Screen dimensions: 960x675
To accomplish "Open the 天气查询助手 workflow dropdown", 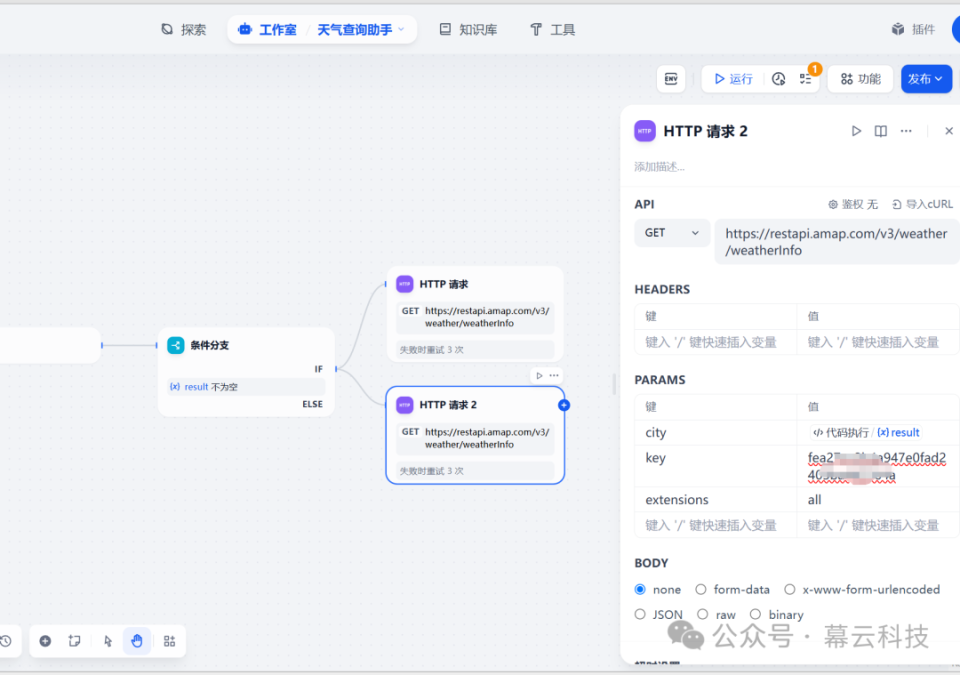I will point(362,29).
